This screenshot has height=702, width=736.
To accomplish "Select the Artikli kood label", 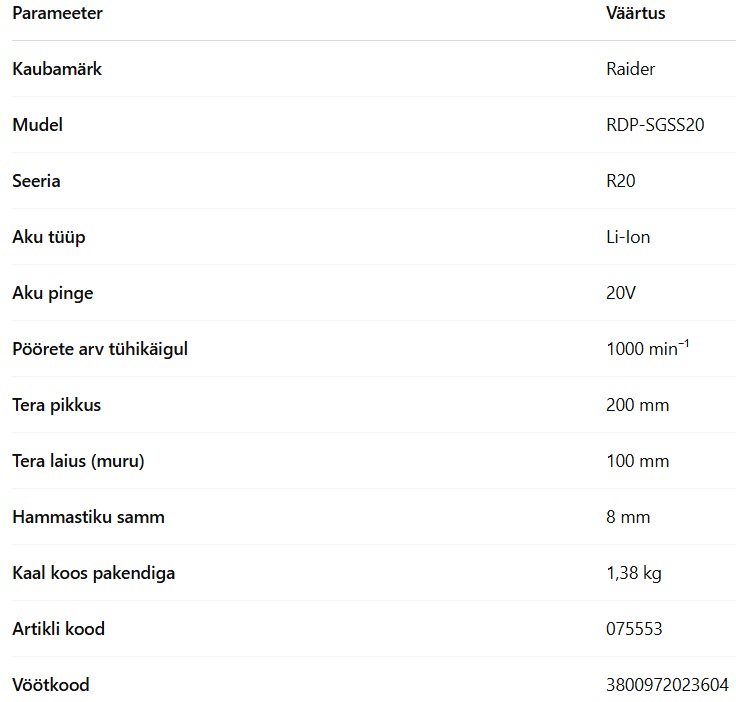I will pos(58,629).
